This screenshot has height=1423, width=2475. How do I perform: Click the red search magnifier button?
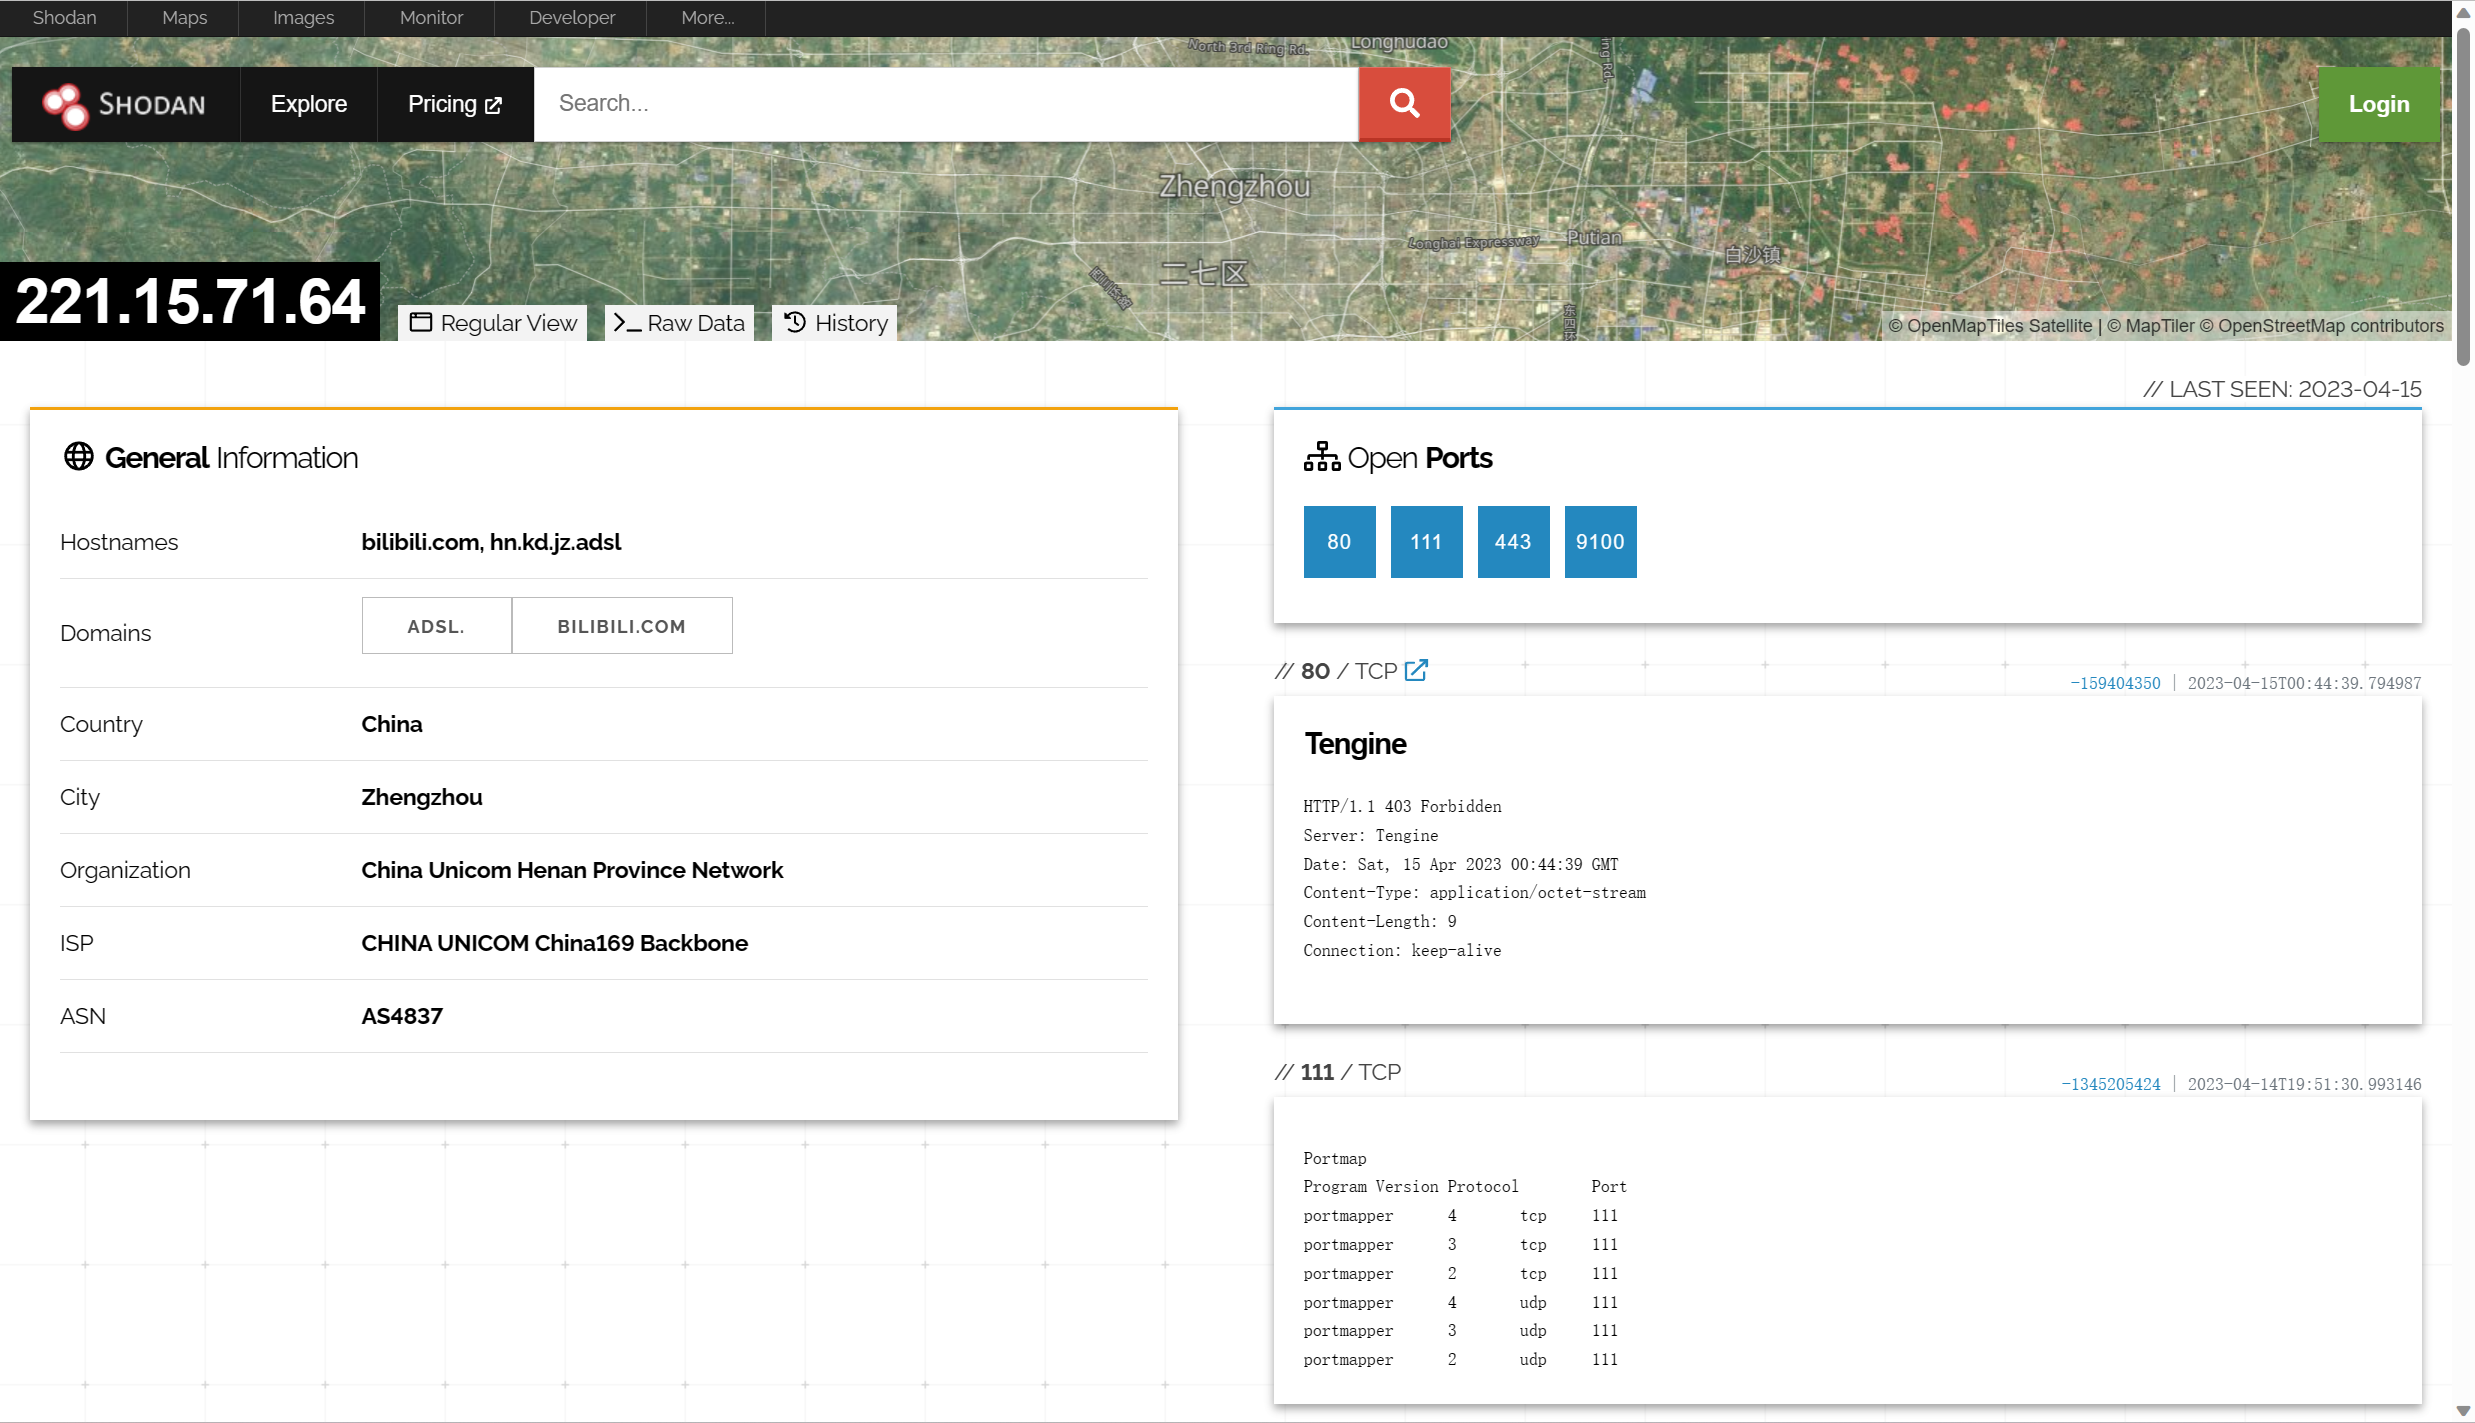tap(1404, 104)
